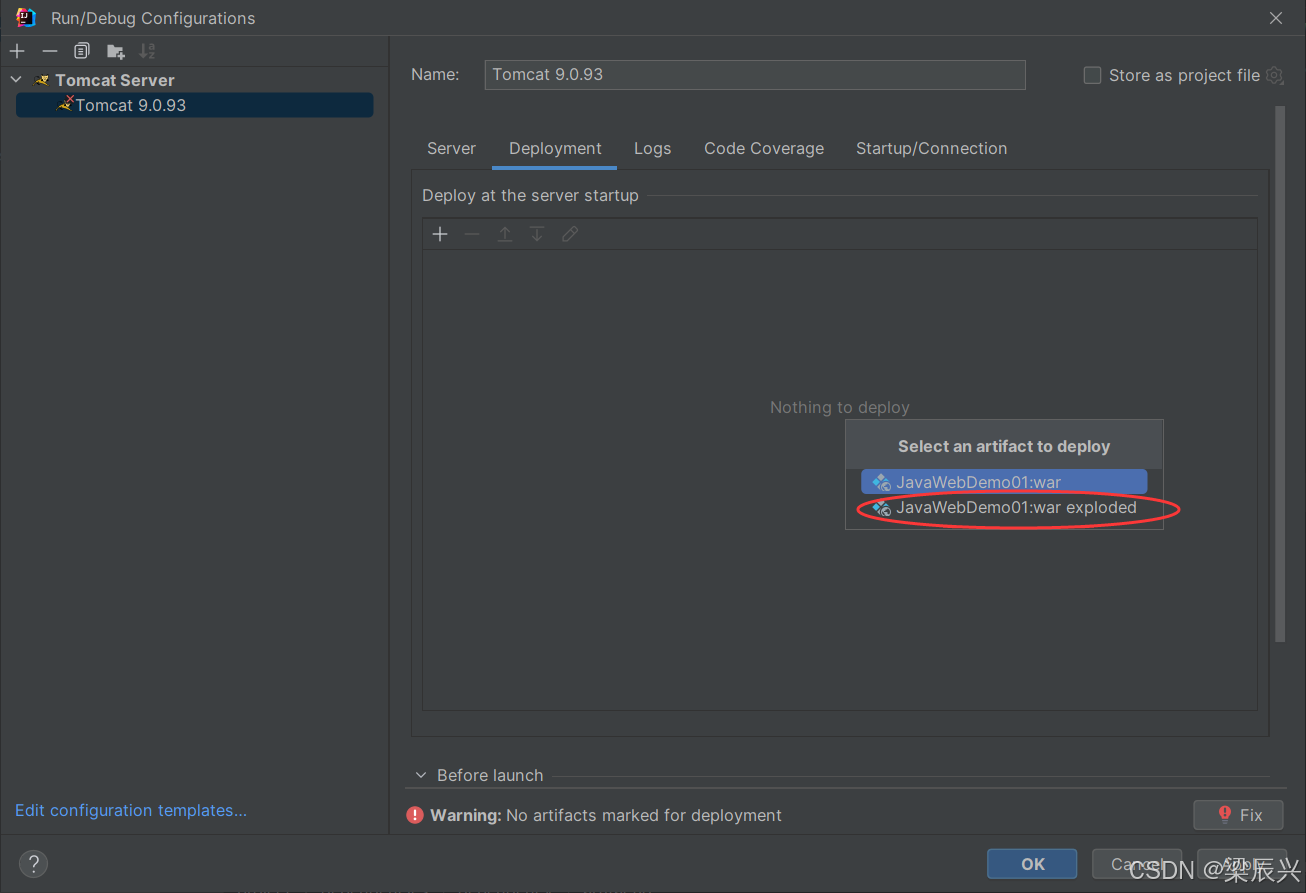Click the vertical scrollbar on right
This screenshot has width=1306, height=893.
tap(1279, 373)
